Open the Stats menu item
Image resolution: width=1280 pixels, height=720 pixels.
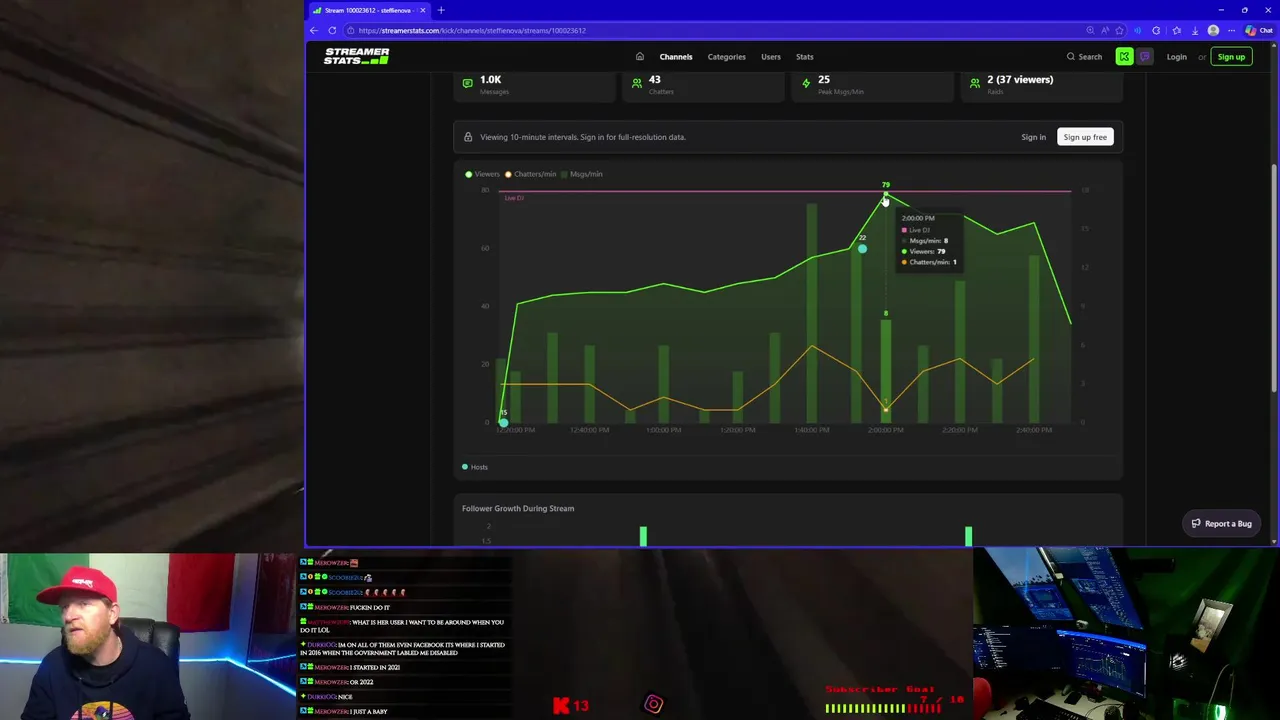click(804, 57)
